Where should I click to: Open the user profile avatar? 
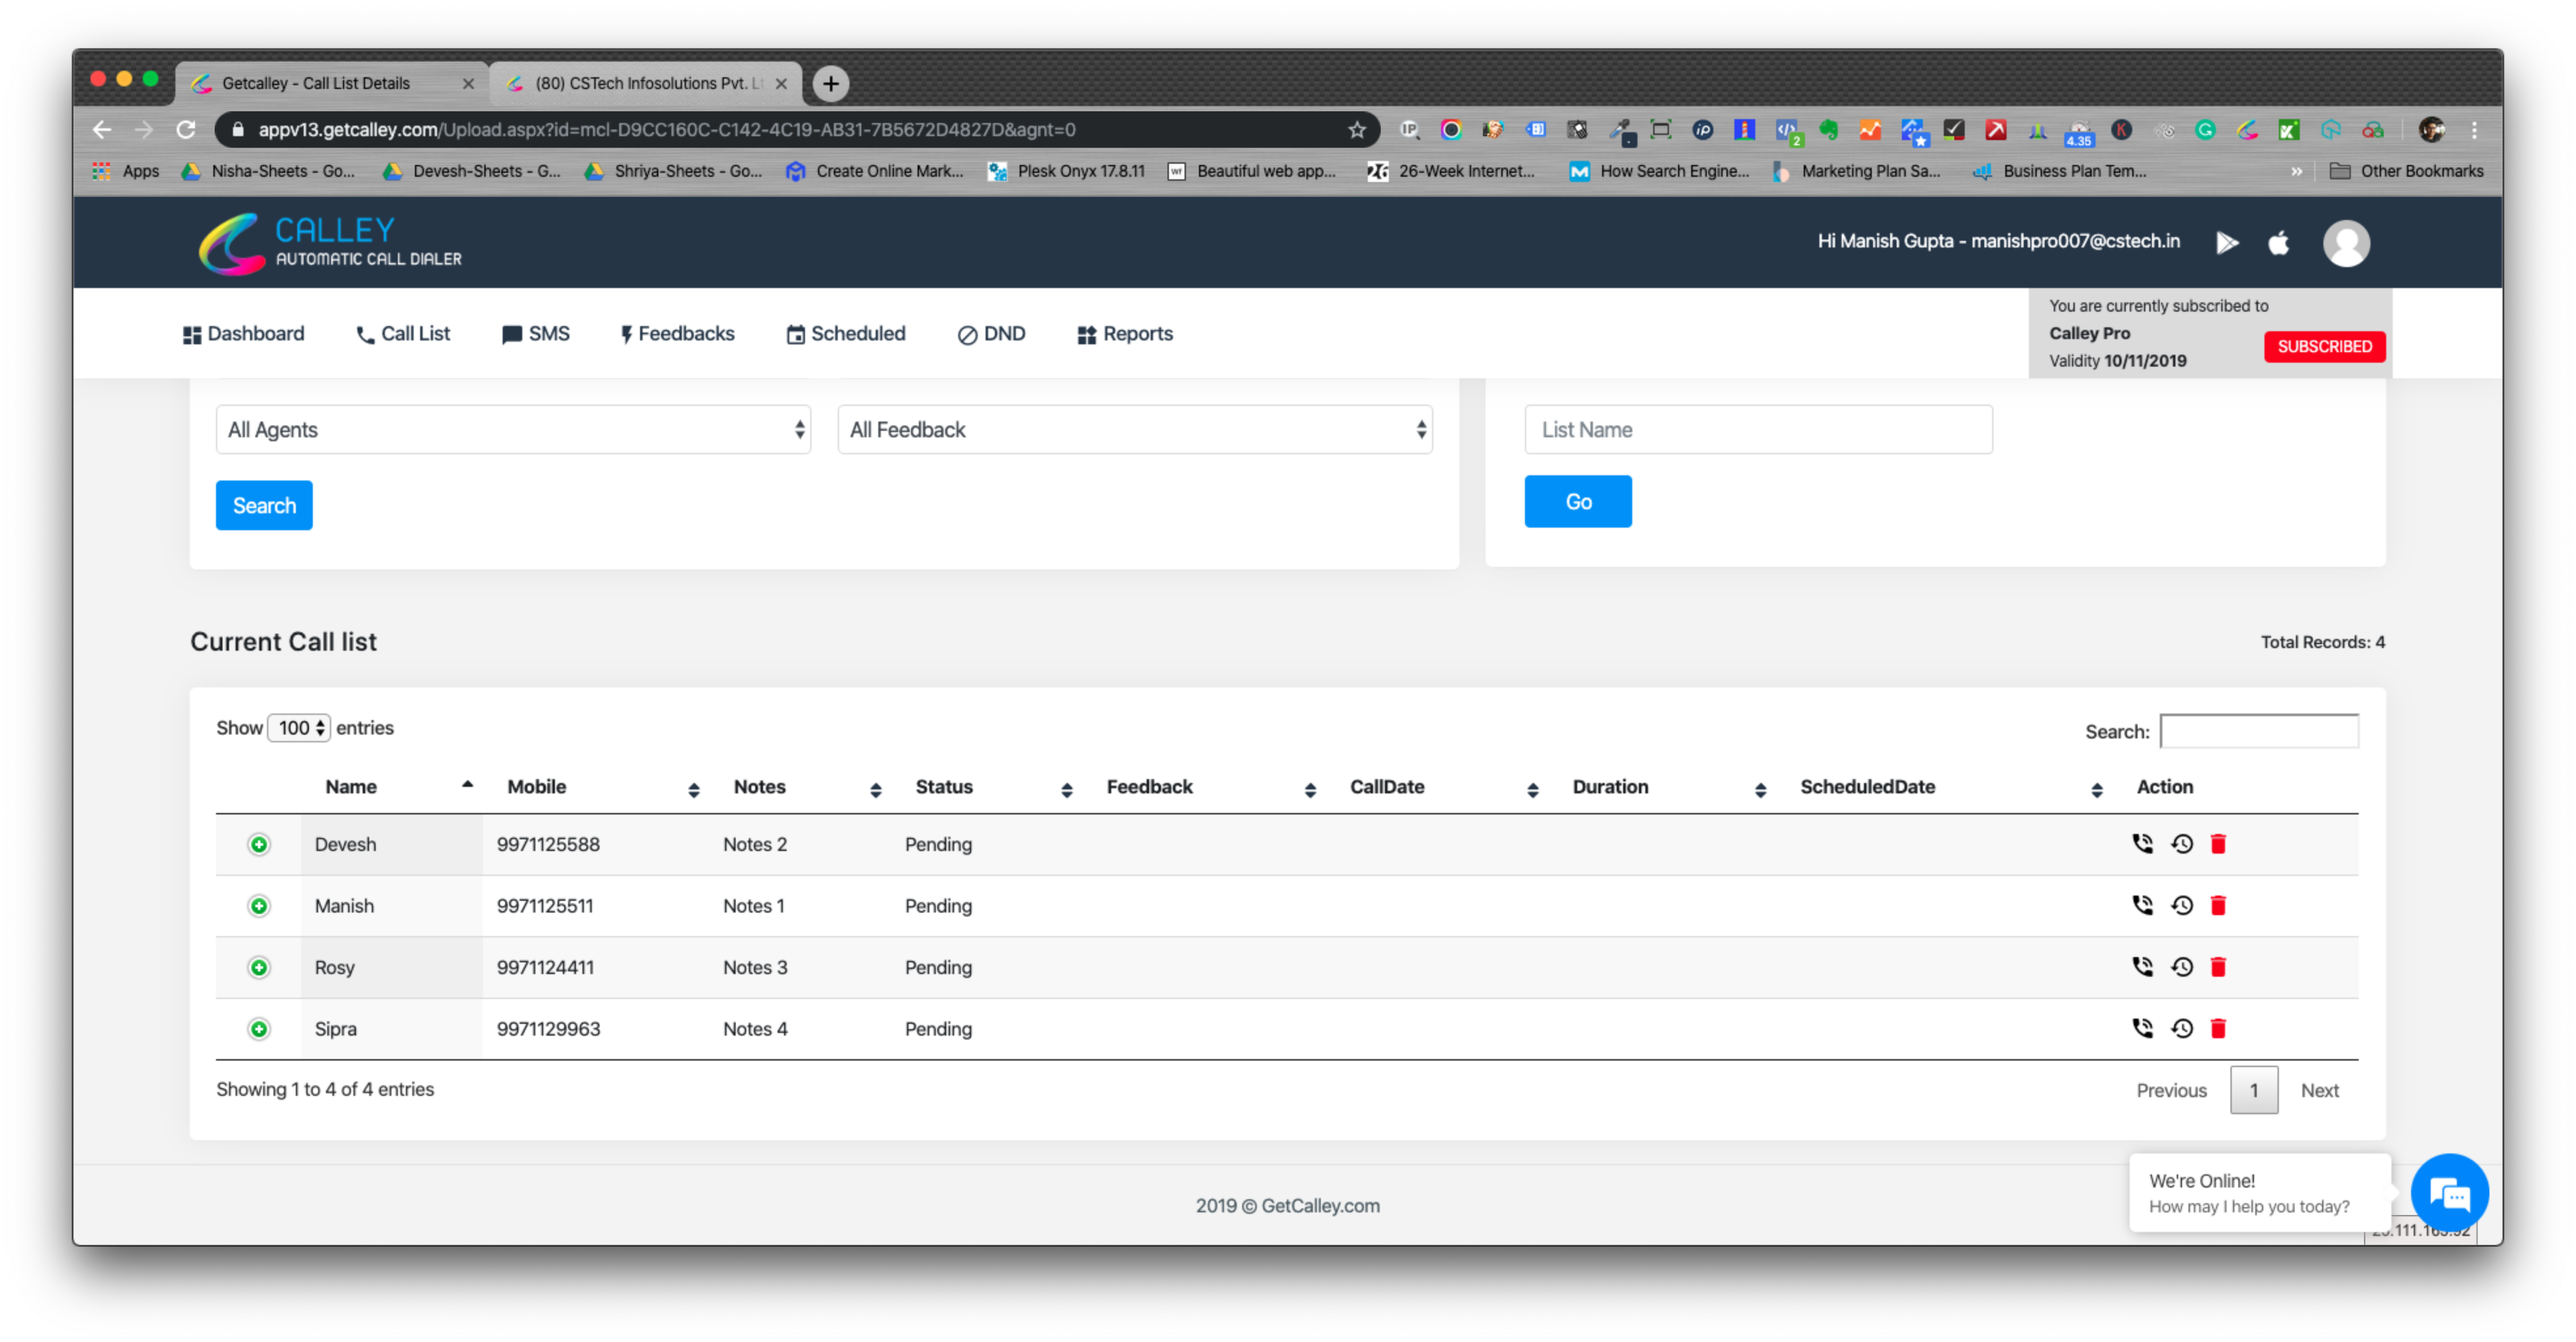click(2346, 243)
